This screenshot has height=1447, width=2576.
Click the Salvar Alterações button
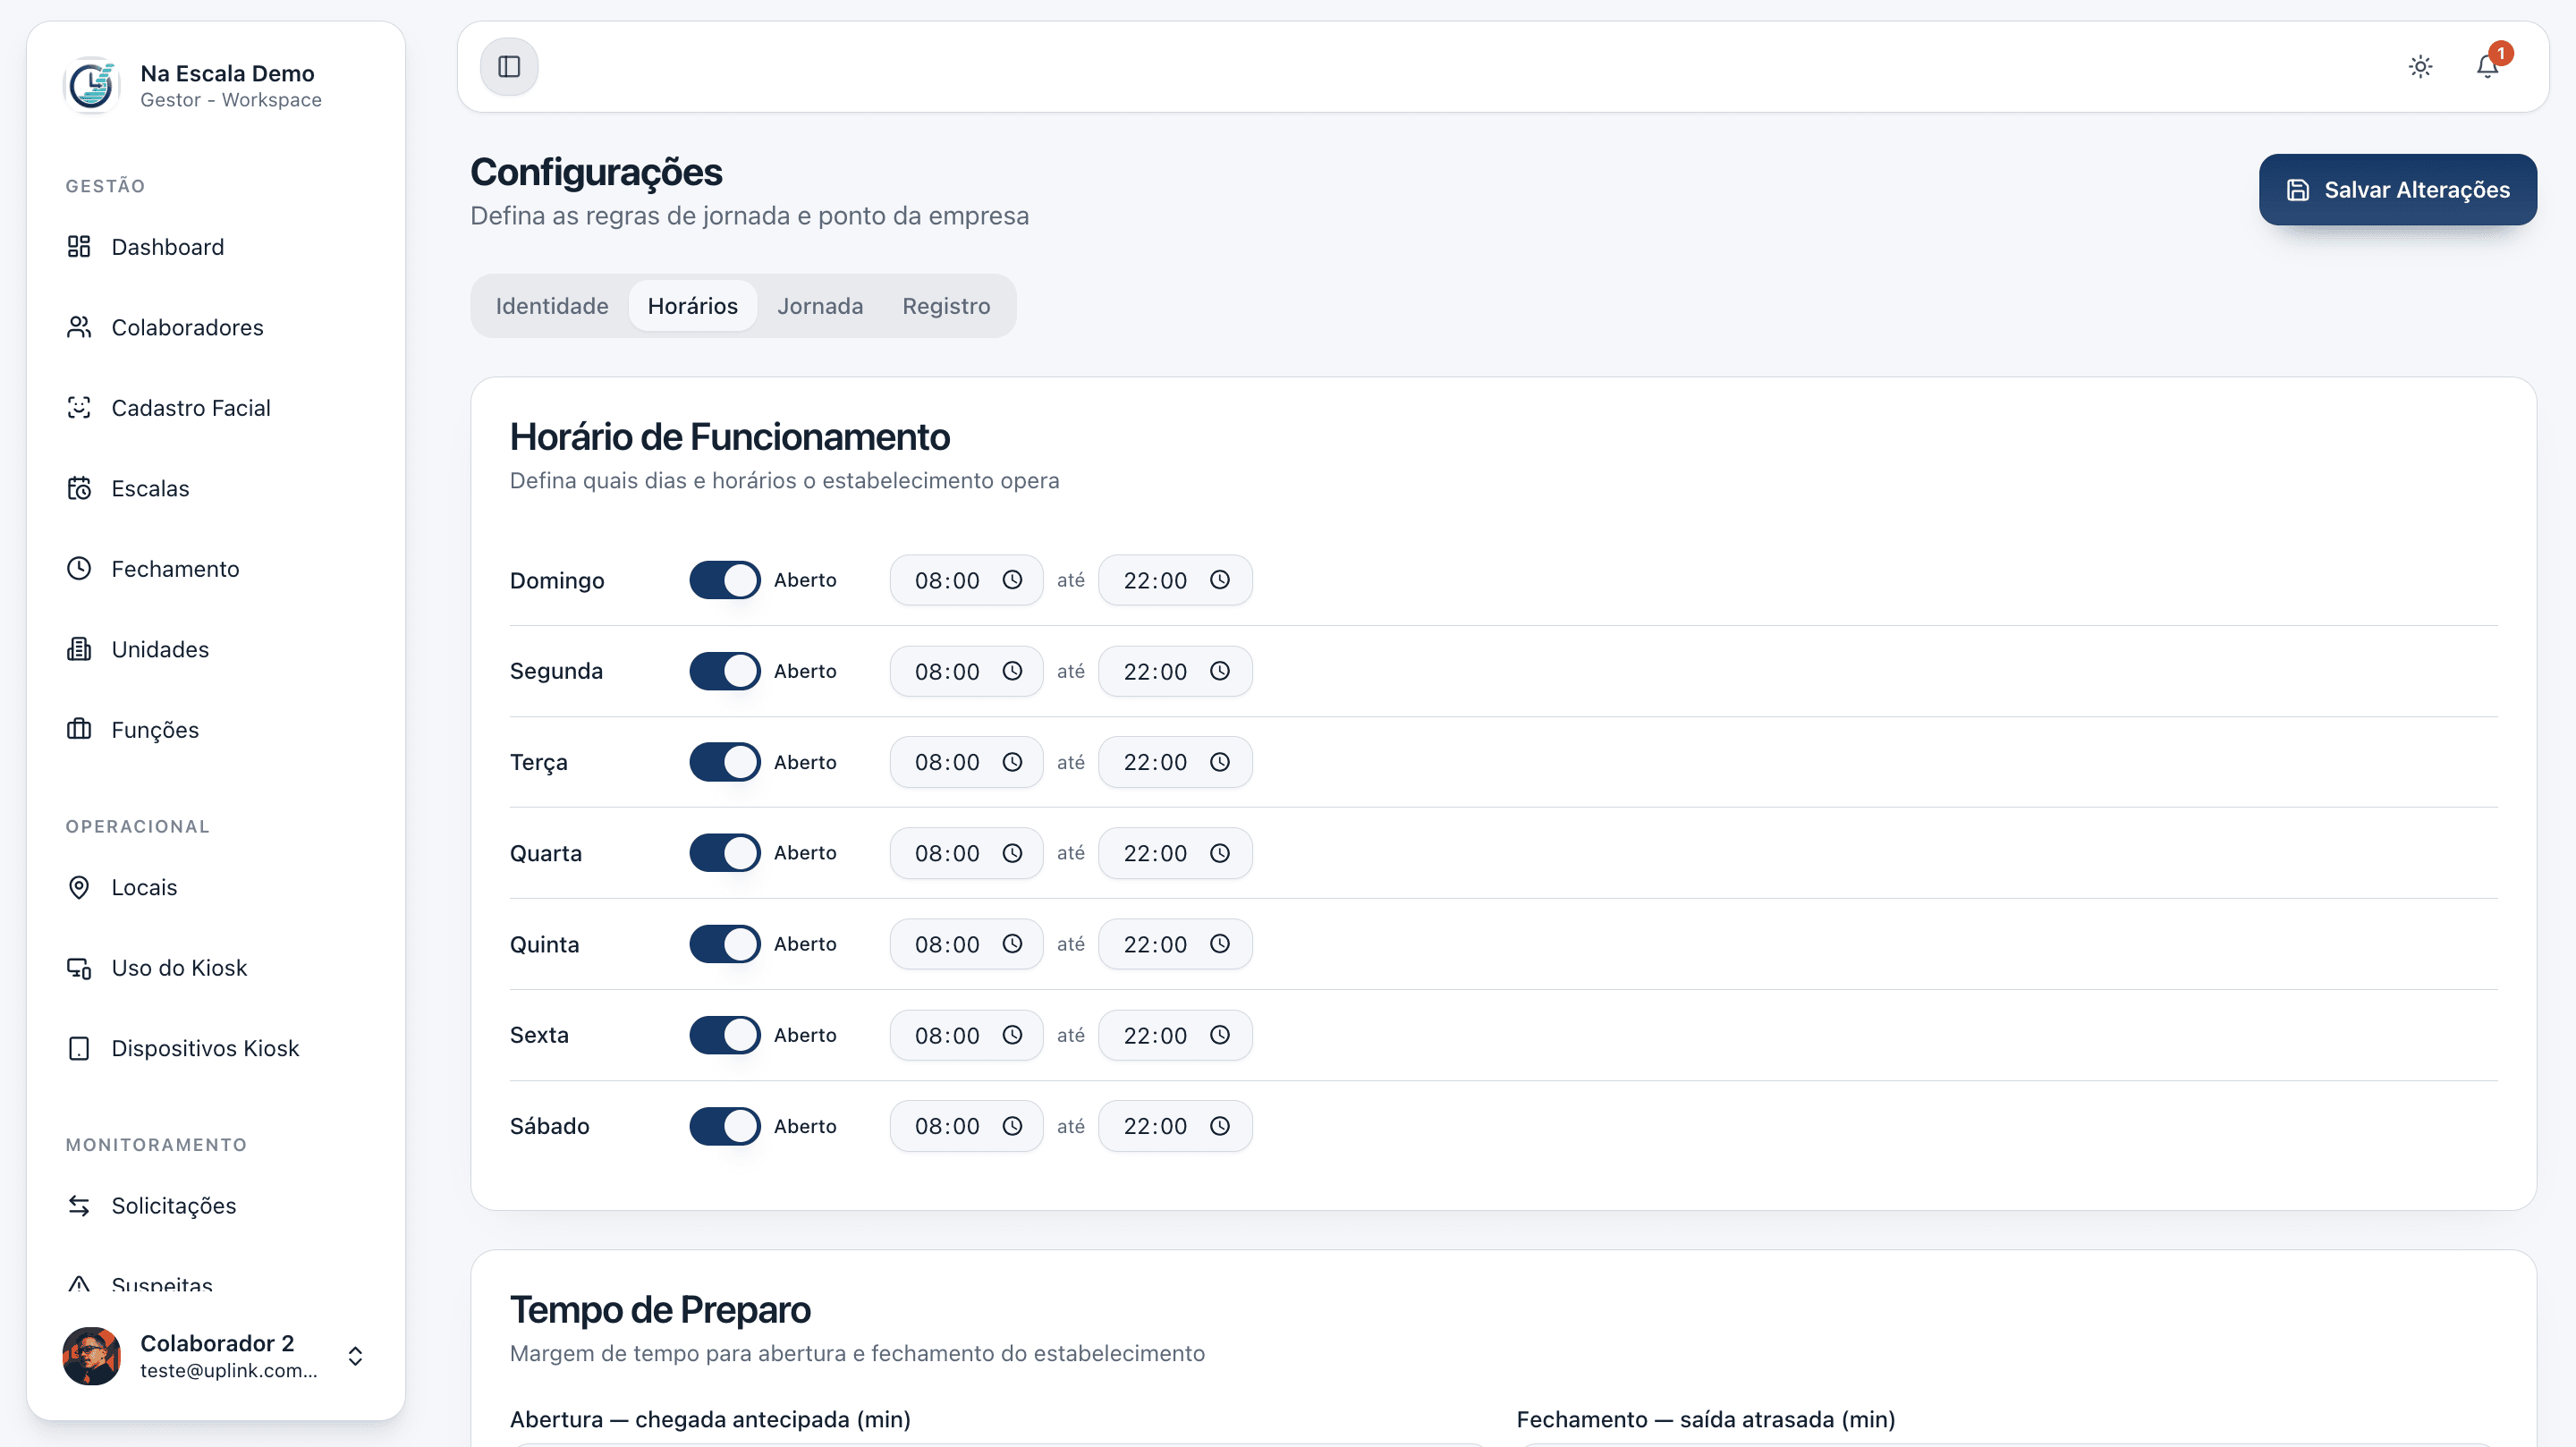pos(2397,190)
